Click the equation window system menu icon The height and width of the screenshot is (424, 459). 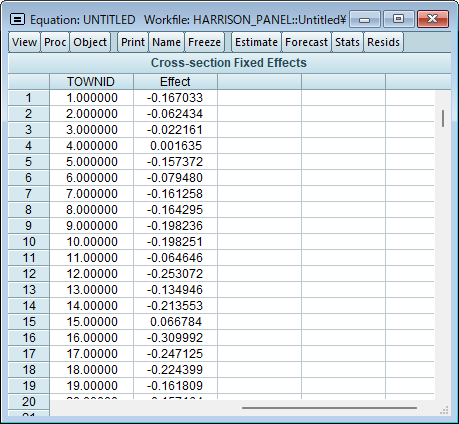point(17,19)
